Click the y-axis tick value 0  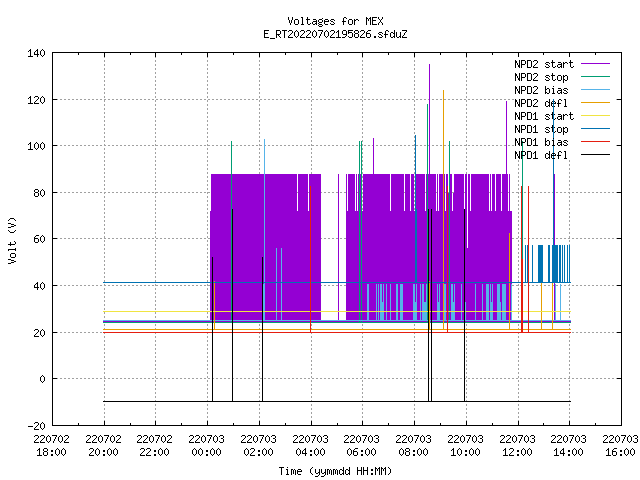(42, 379)
